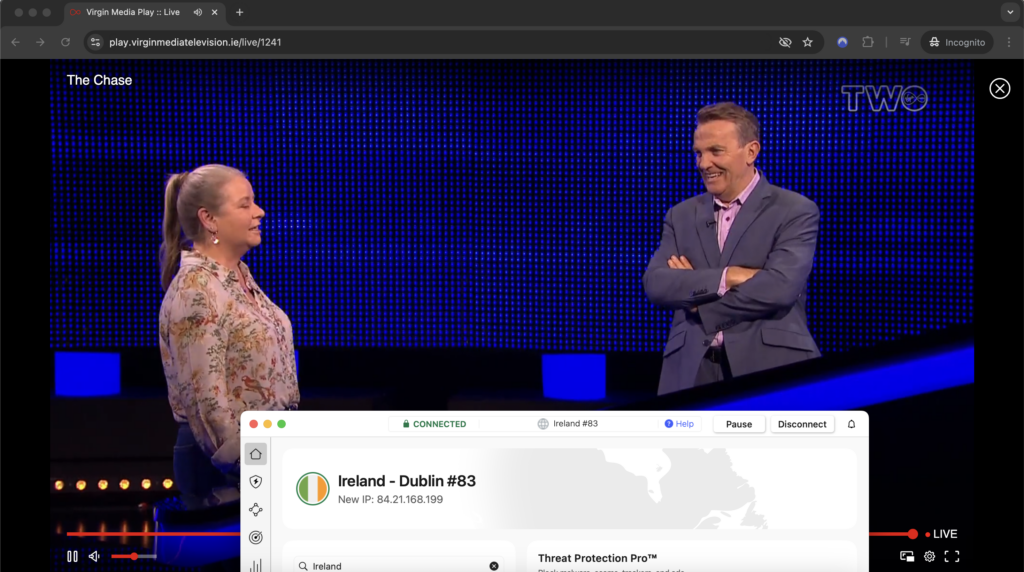View site information in address bar
The image size is (1024, 572).
(x=95, y=42)
